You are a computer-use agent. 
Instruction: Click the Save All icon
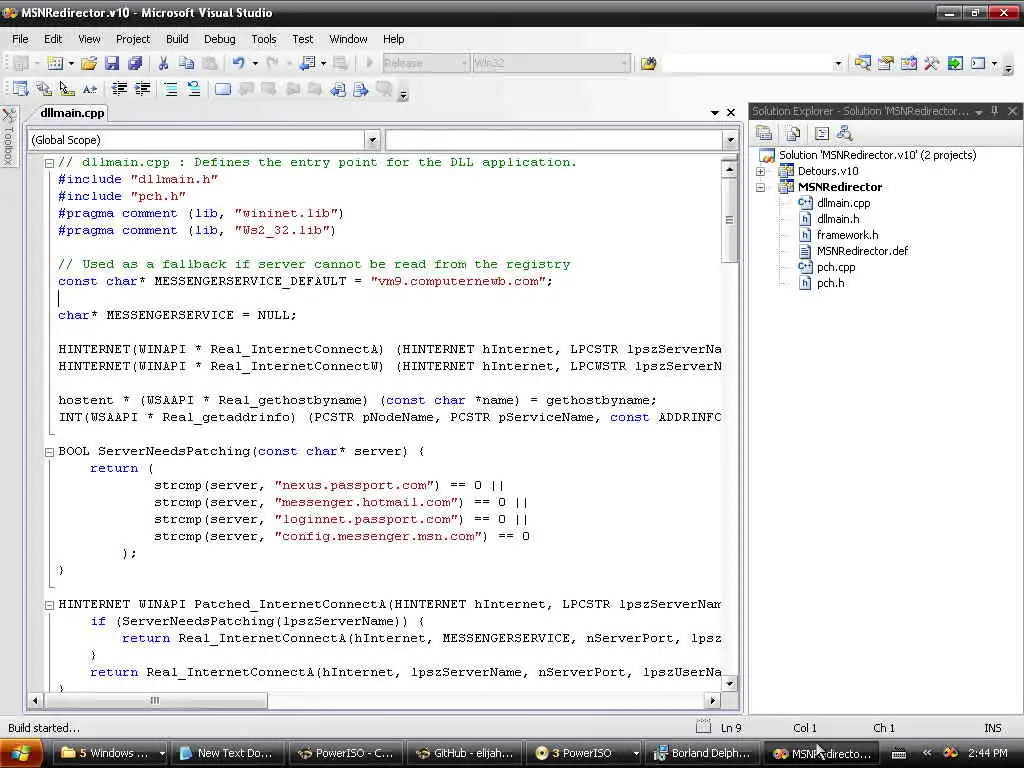135,63
